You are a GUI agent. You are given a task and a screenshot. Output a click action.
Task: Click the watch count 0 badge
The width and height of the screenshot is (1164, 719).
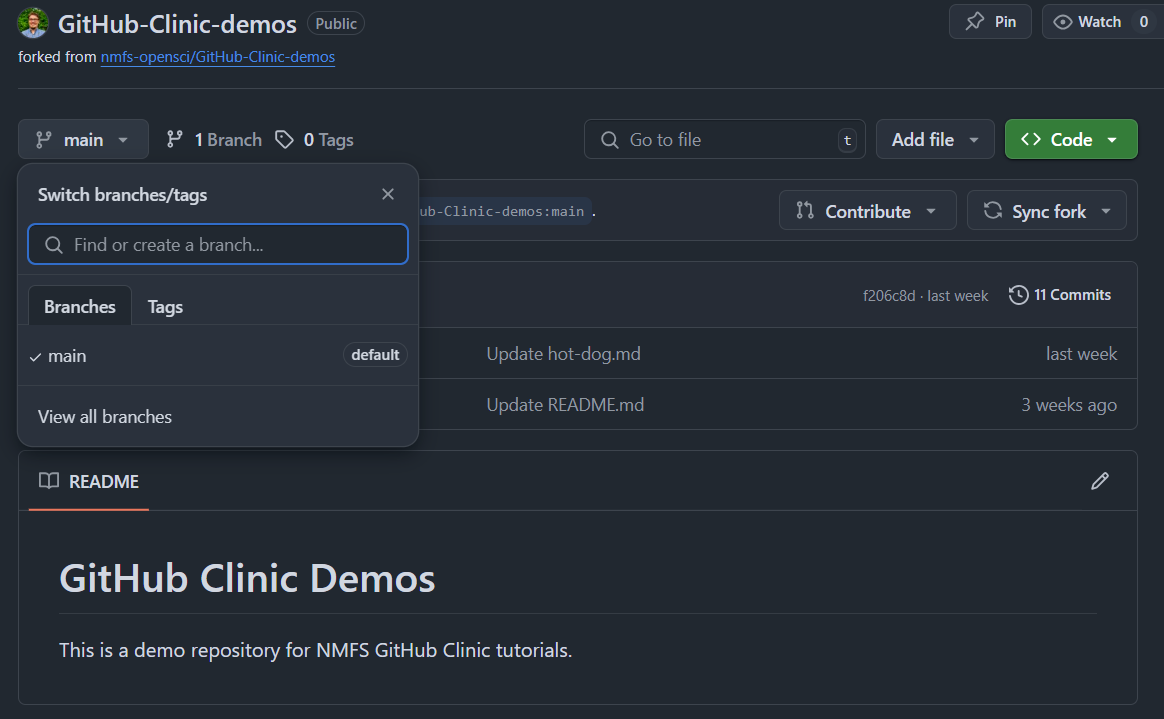1144,22
